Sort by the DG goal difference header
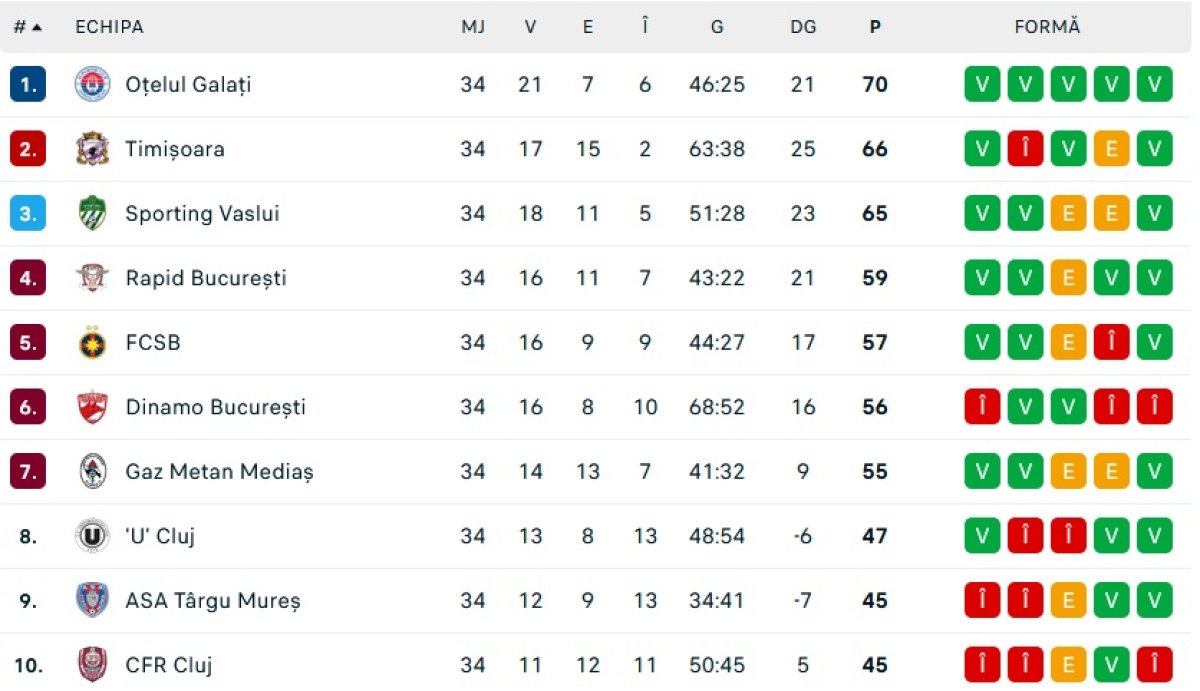 [803, 27]
